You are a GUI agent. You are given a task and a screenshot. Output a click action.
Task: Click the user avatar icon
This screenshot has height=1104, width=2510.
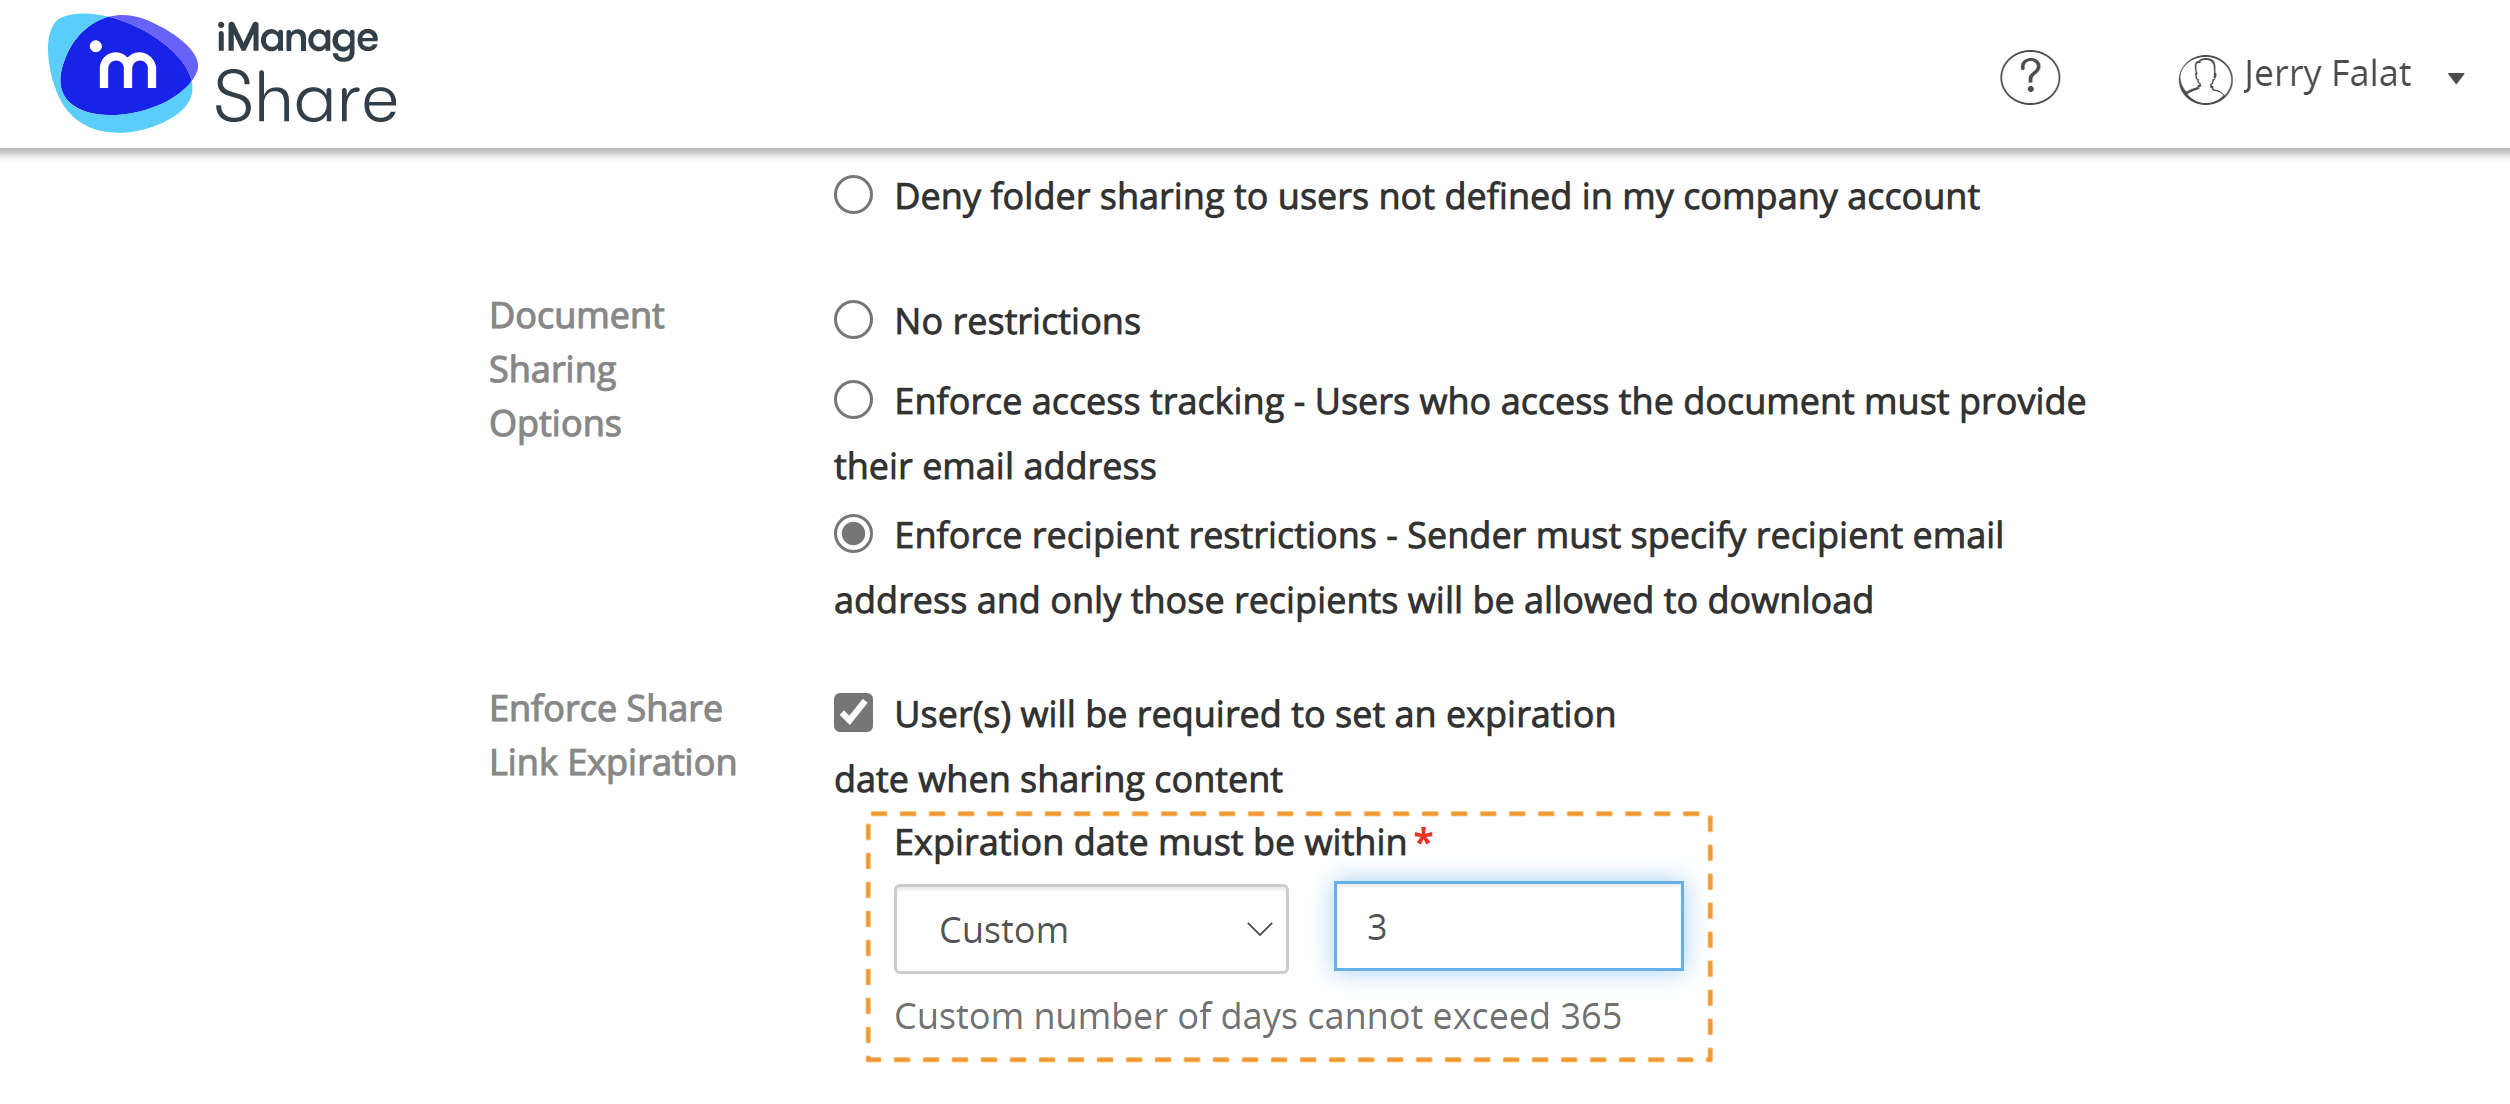2204,79
